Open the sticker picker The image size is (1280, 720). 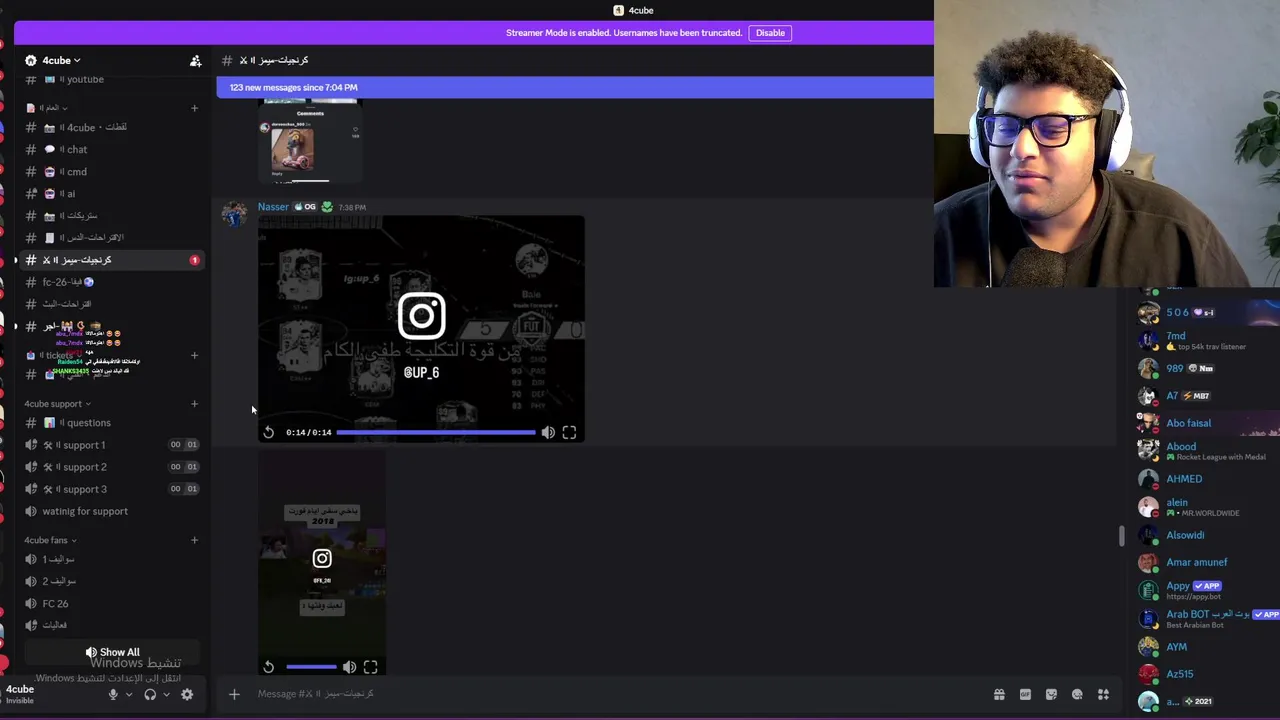coord(1051,694)
